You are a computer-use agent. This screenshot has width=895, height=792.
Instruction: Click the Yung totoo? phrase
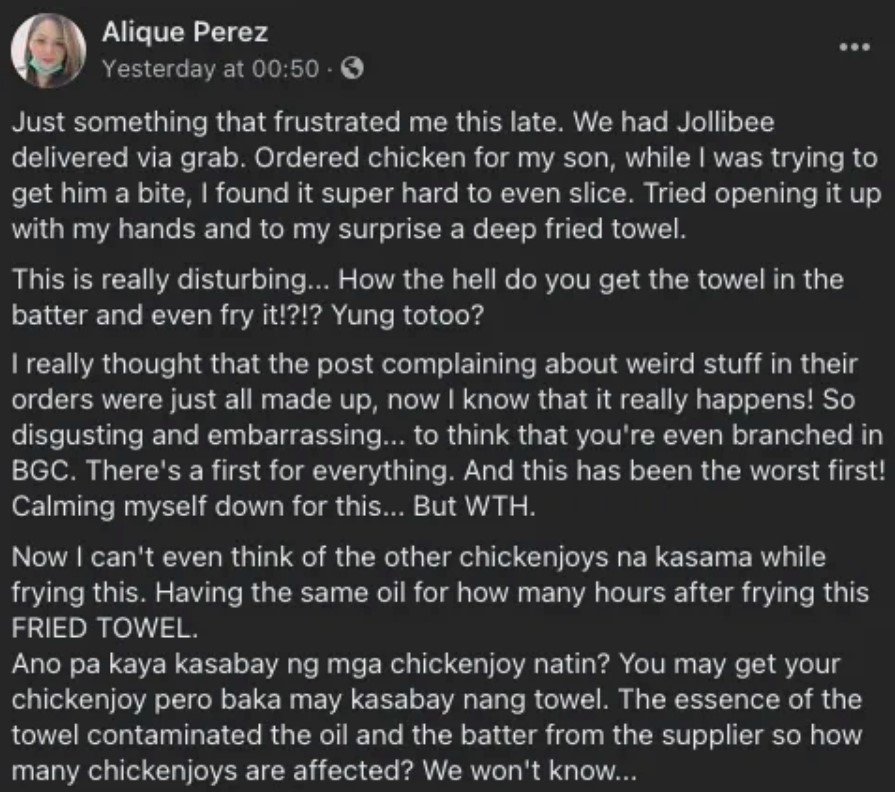[408, 315]
